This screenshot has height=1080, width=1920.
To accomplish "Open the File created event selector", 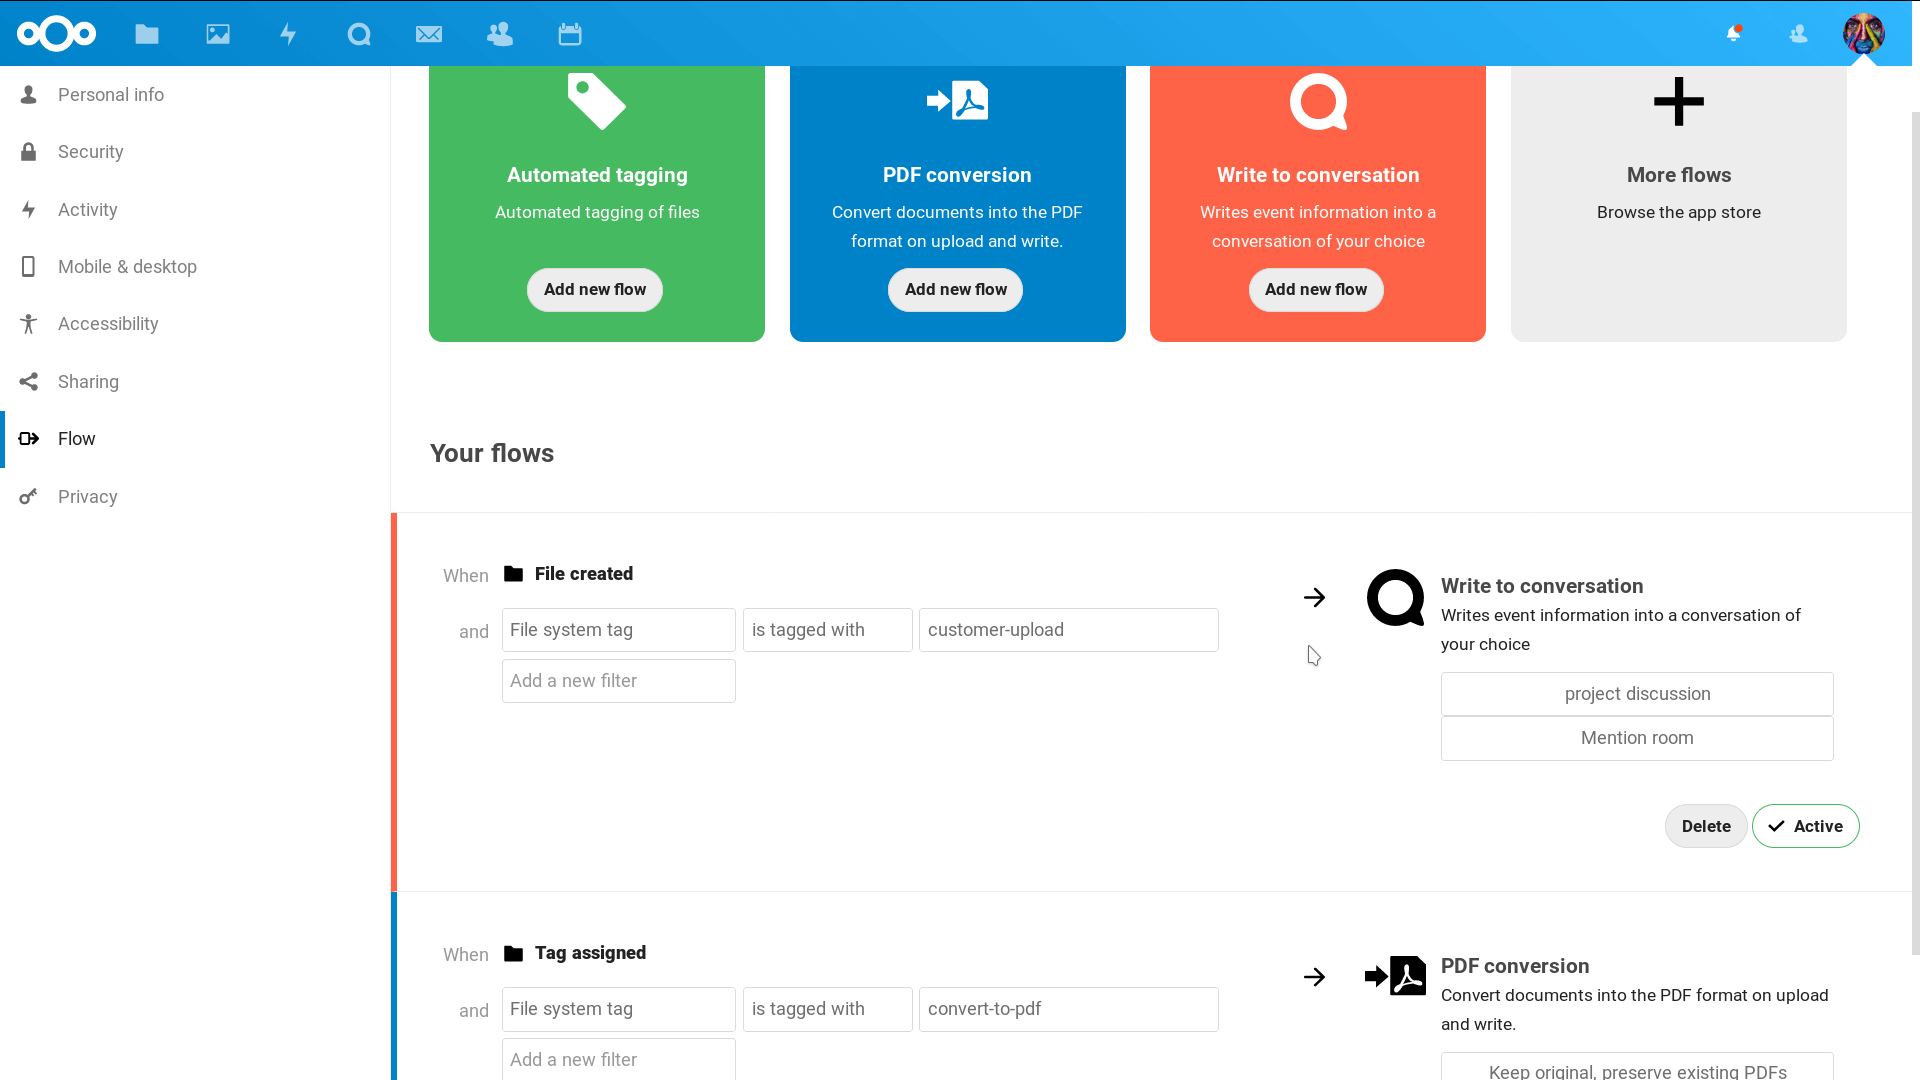I will pos(583,574).
